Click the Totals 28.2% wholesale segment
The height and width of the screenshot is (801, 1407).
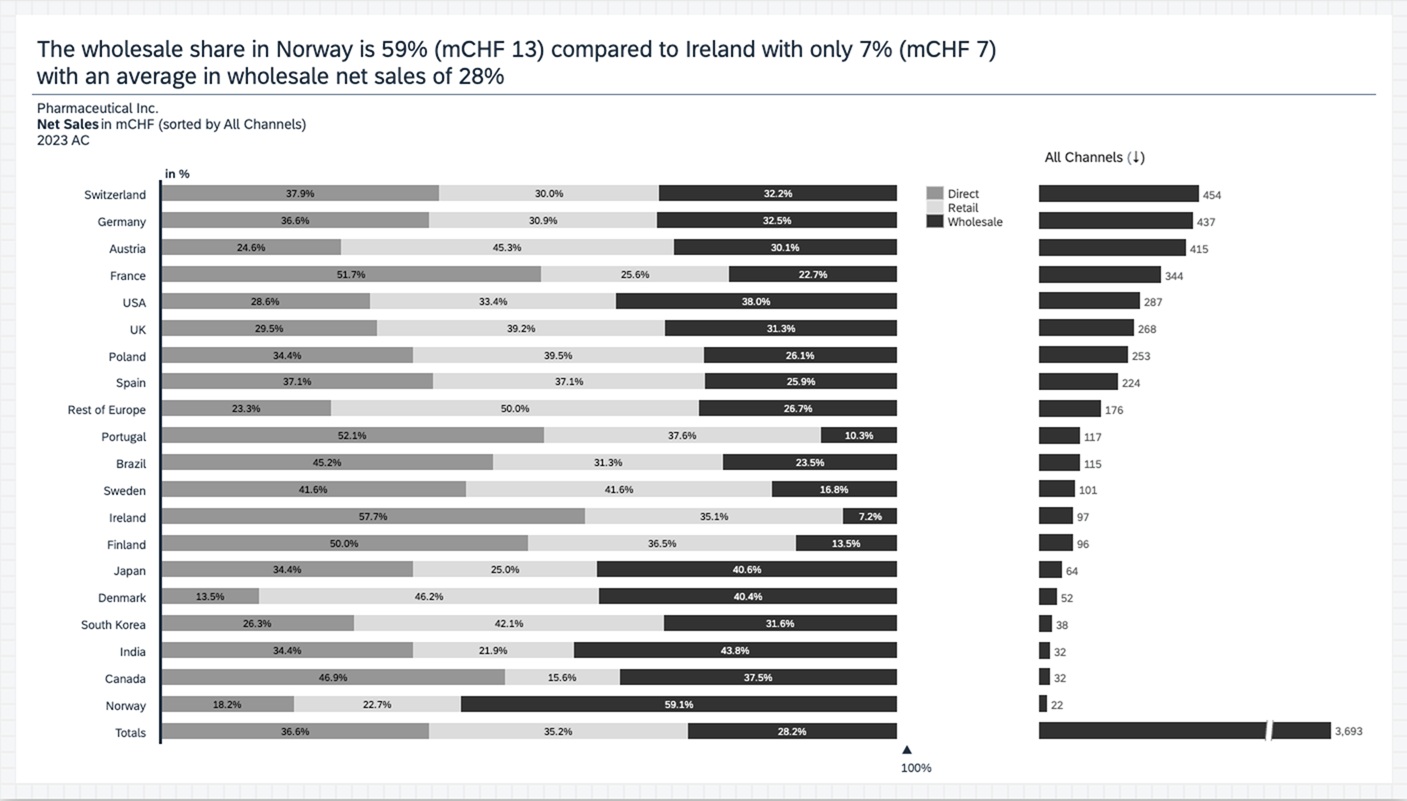(x=791, y=732)
